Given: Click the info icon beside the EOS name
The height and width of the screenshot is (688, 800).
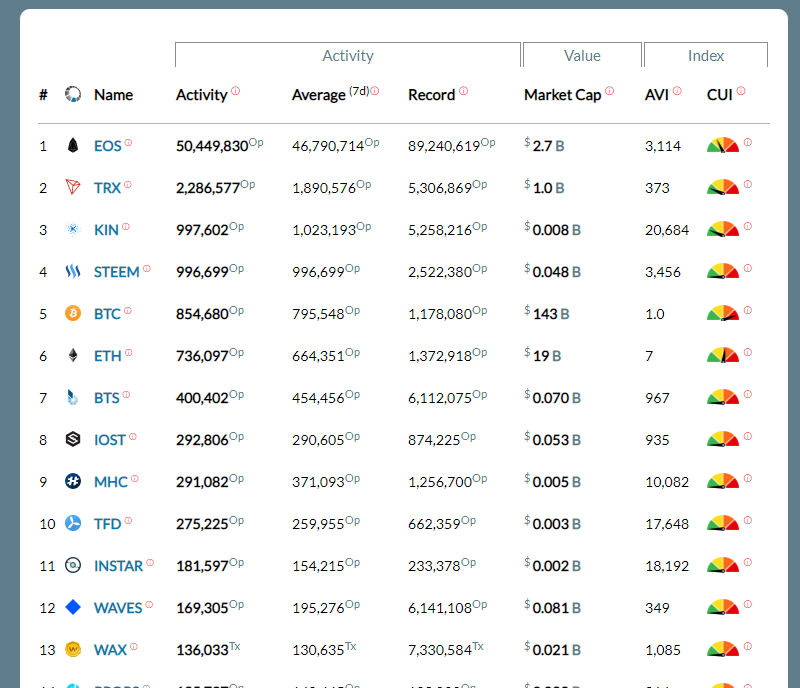Looking at the screenshot, I should click(x=128, y=142).
